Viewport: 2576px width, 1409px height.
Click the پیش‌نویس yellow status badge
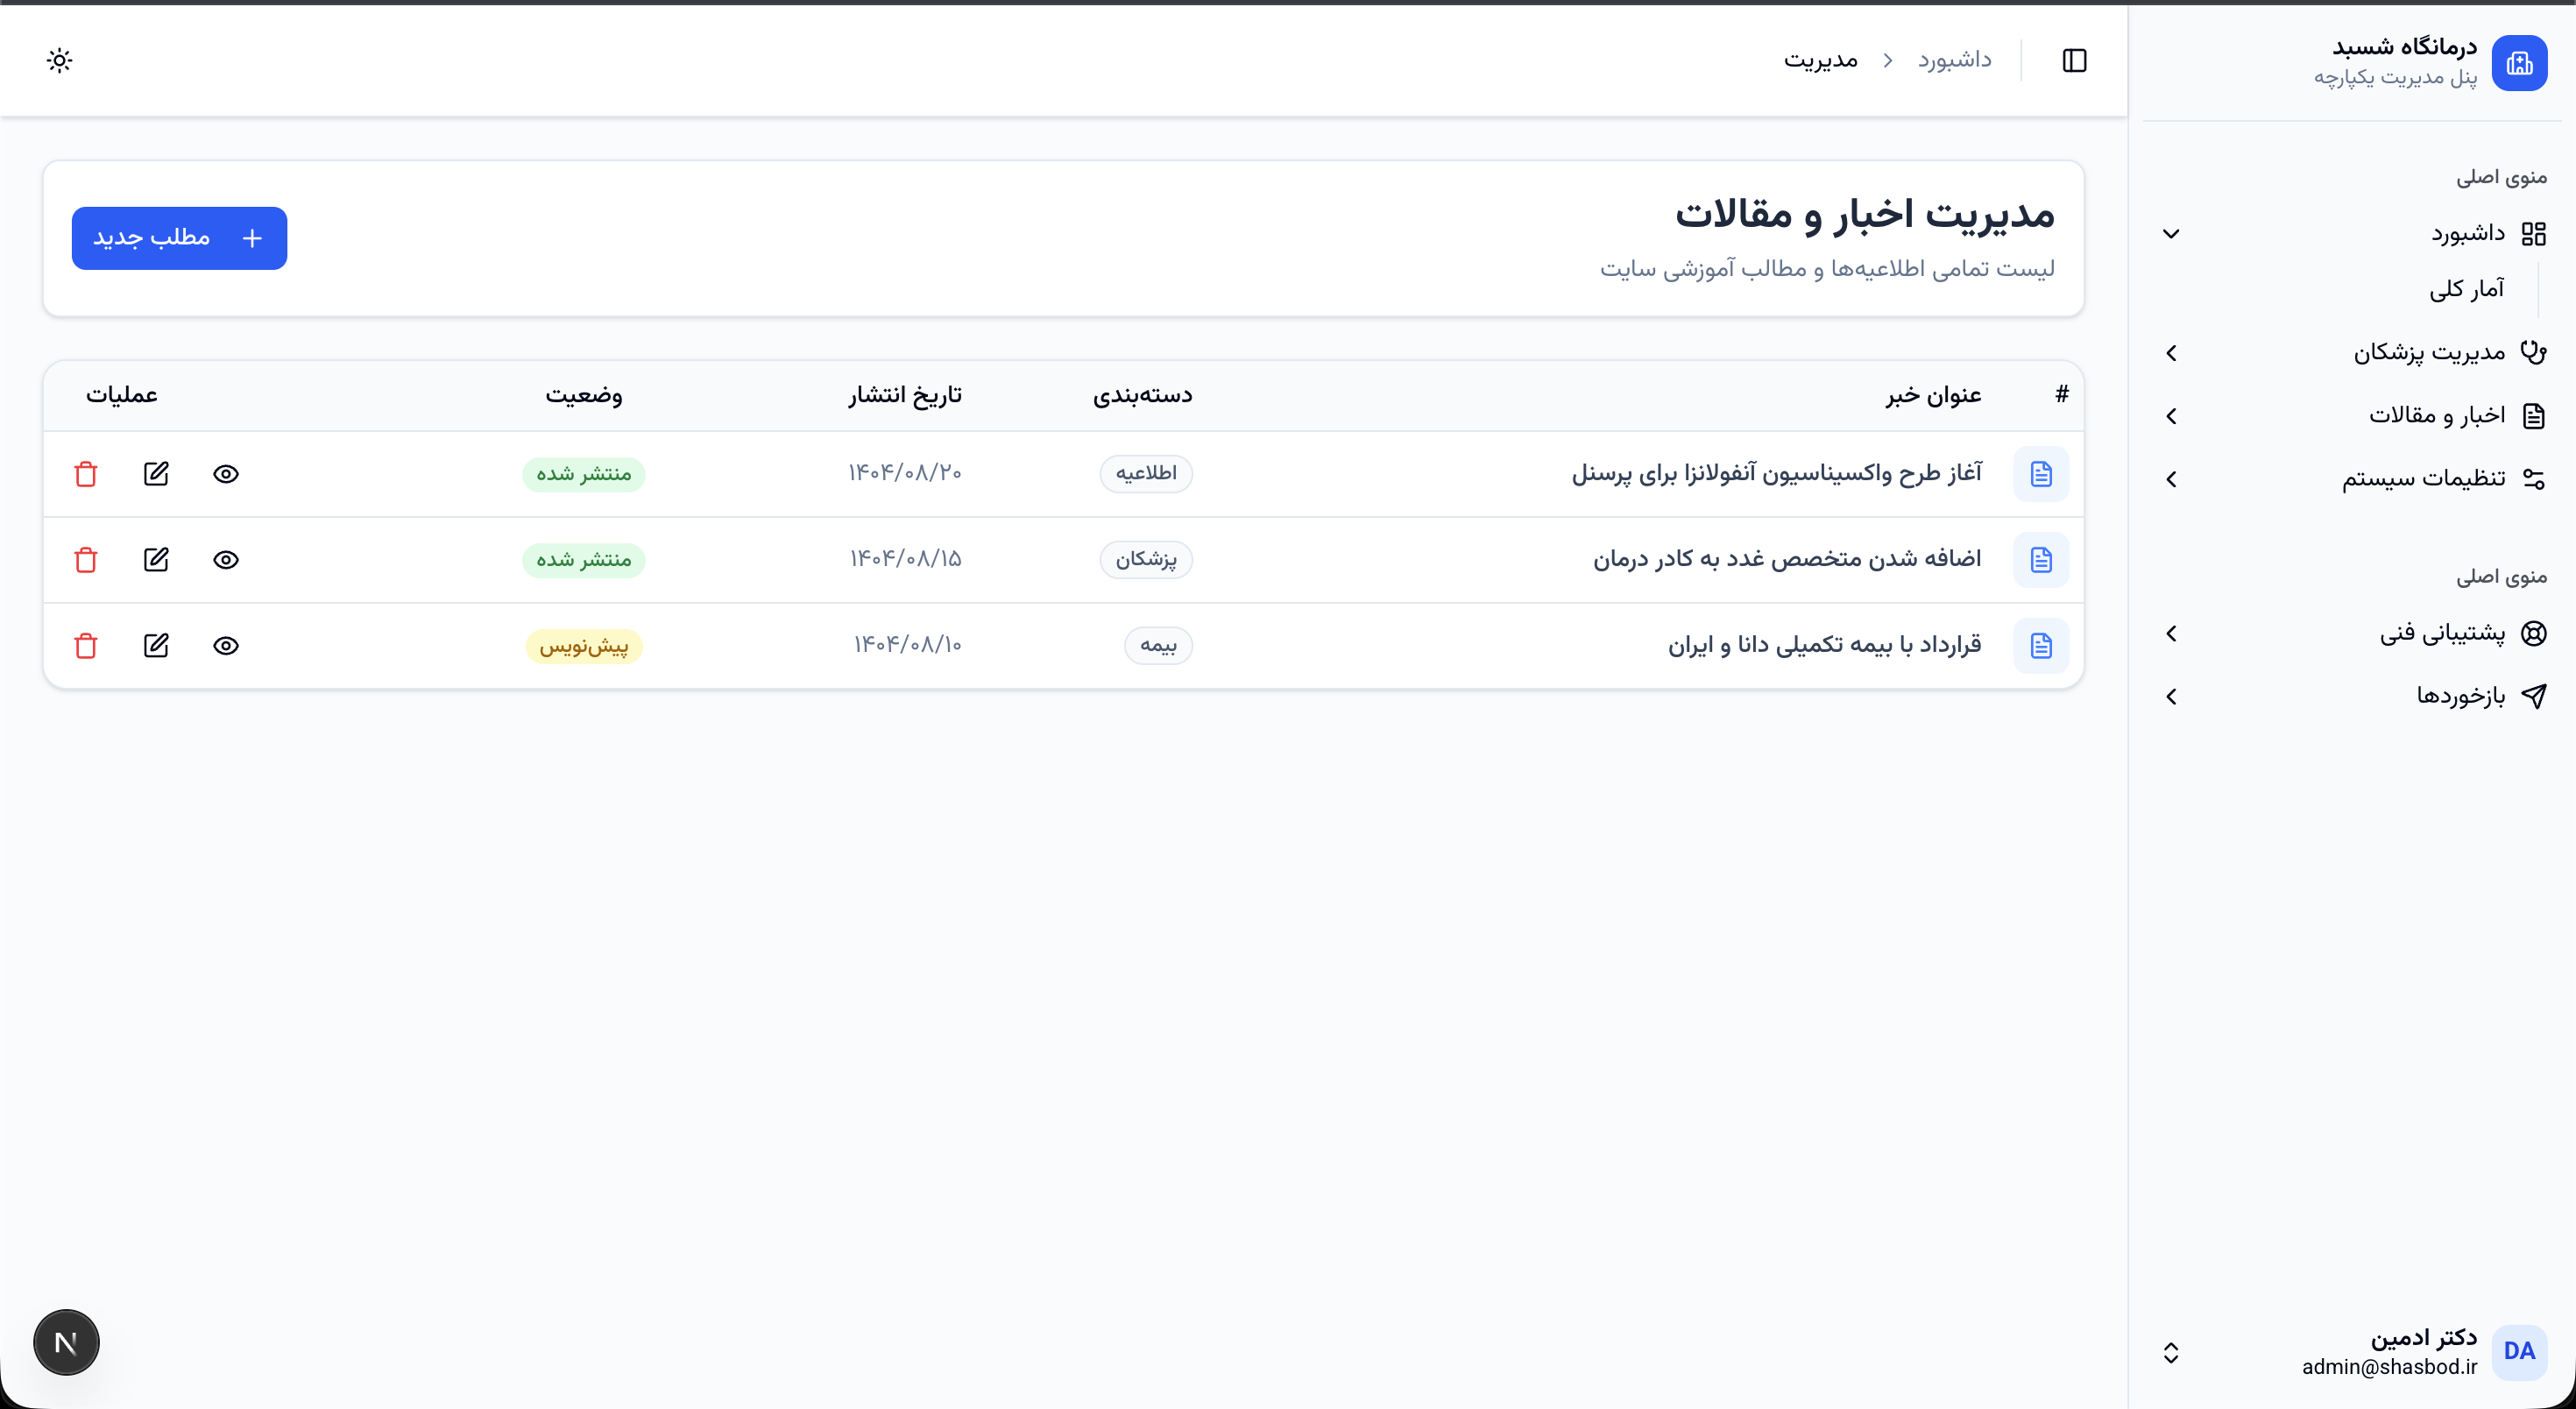tap(584, 646)
